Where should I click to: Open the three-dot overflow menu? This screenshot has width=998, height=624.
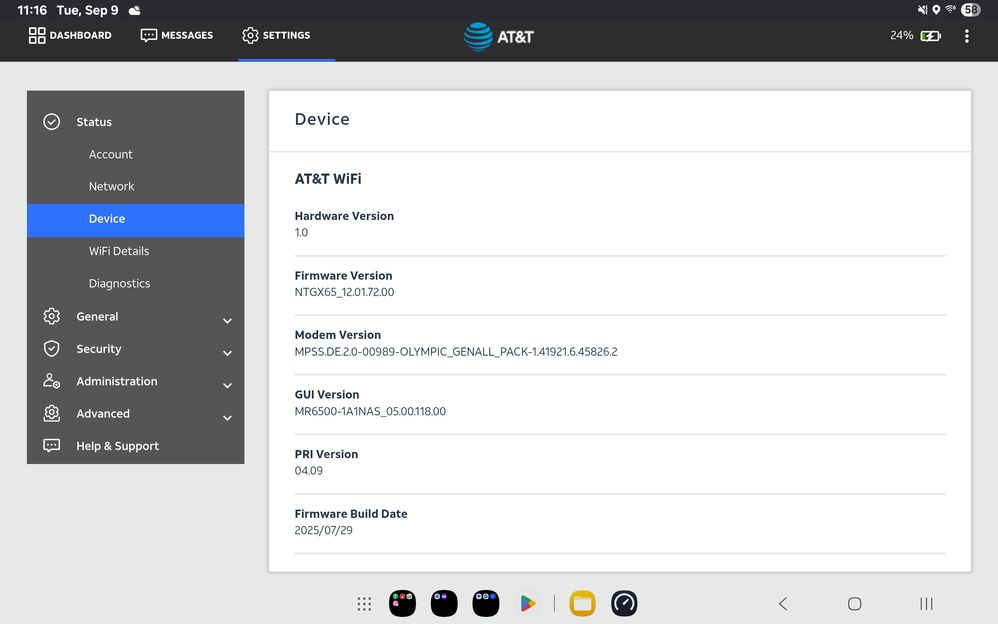click(x=966, y=36)
